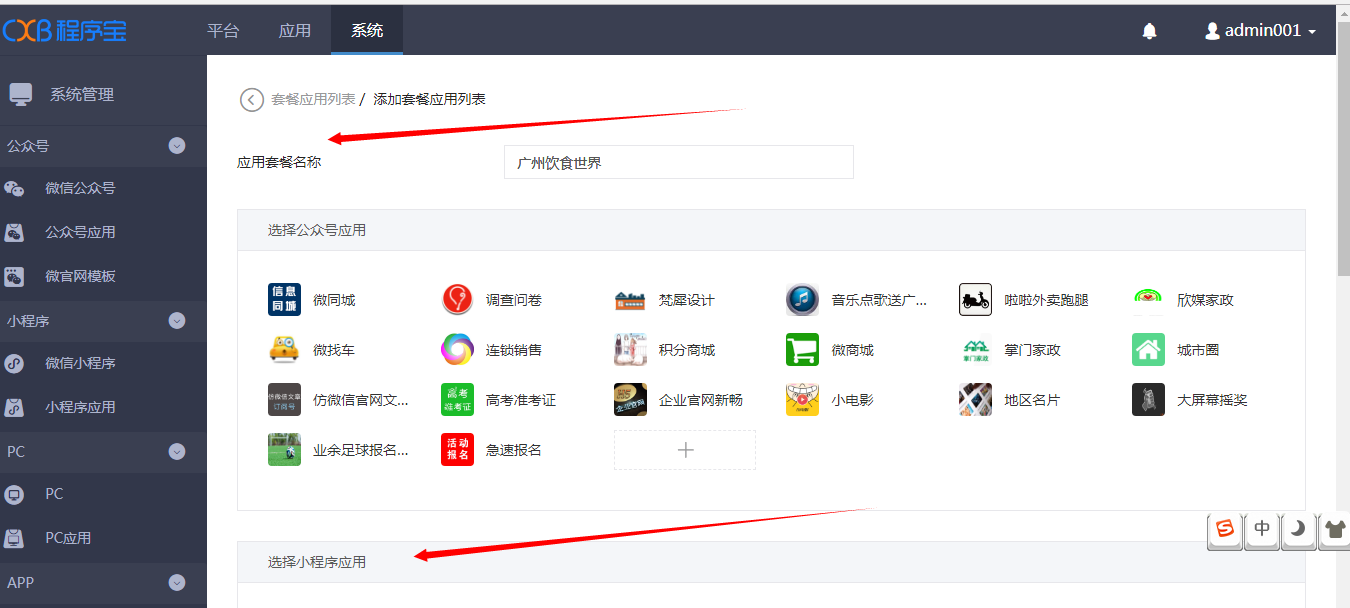Select the 城市圈 house icon

coord(1148,350)
